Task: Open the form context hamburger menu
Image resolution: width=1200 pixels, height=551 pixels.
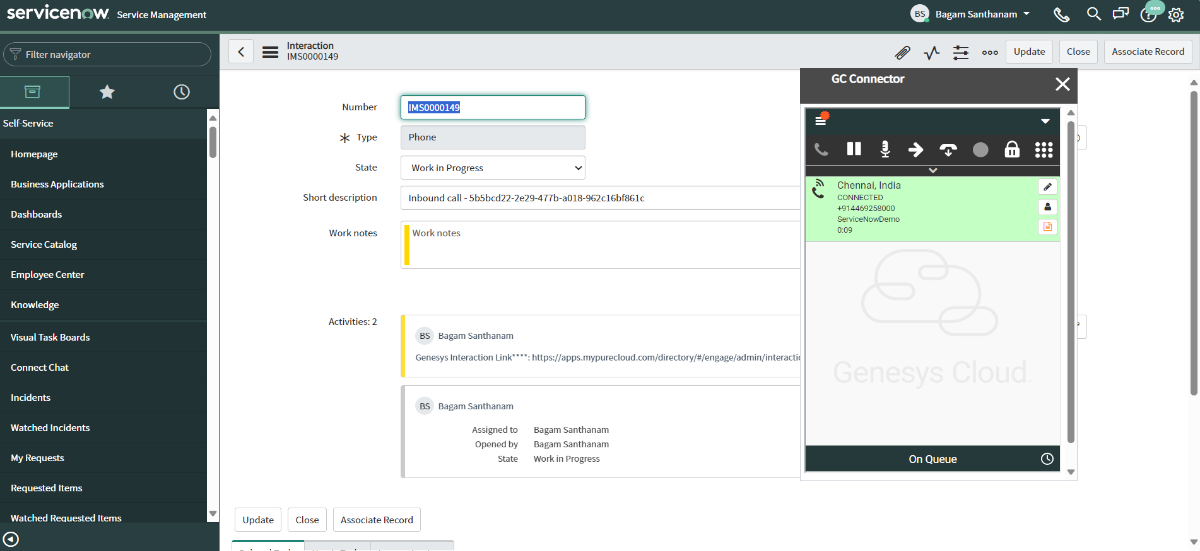Action: (270, 52)
